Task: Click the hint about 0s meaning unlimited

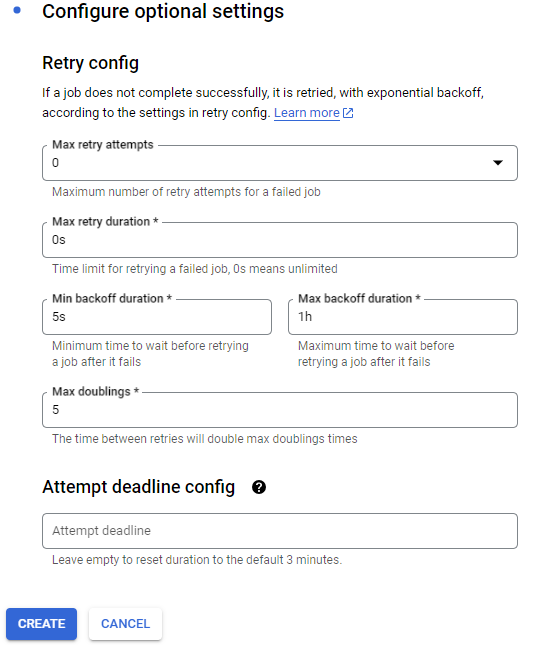Action: (x=195, y=269)
